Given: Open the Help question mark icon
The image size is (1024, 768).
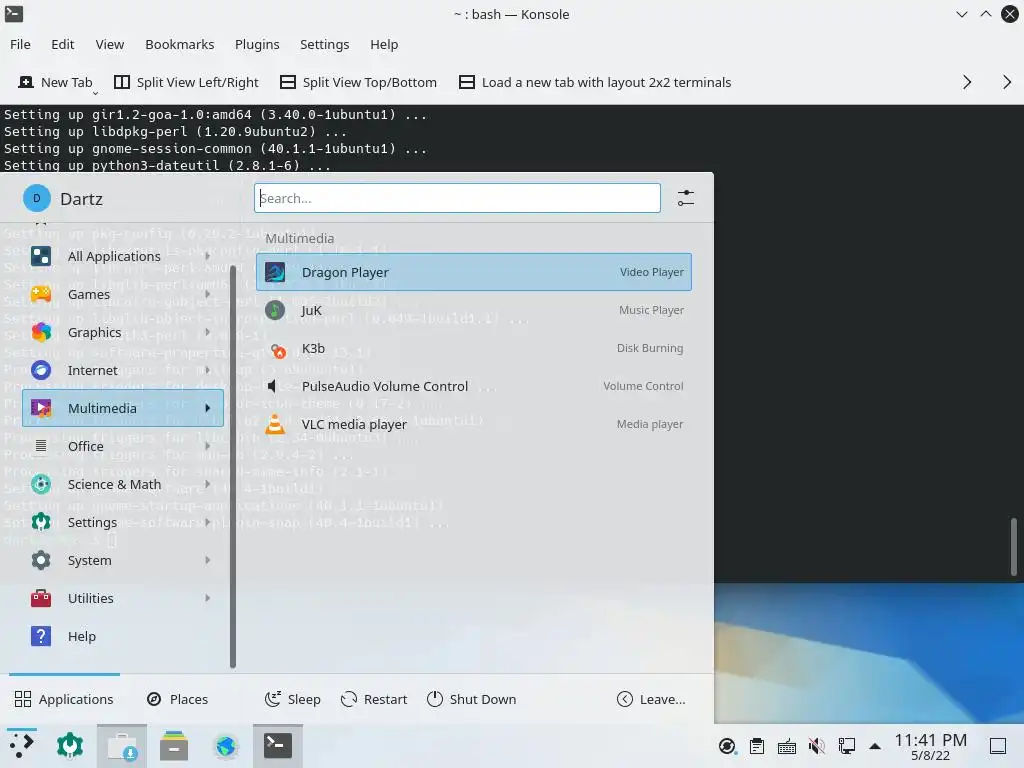Looking at the screenshot, I should 41,636.
